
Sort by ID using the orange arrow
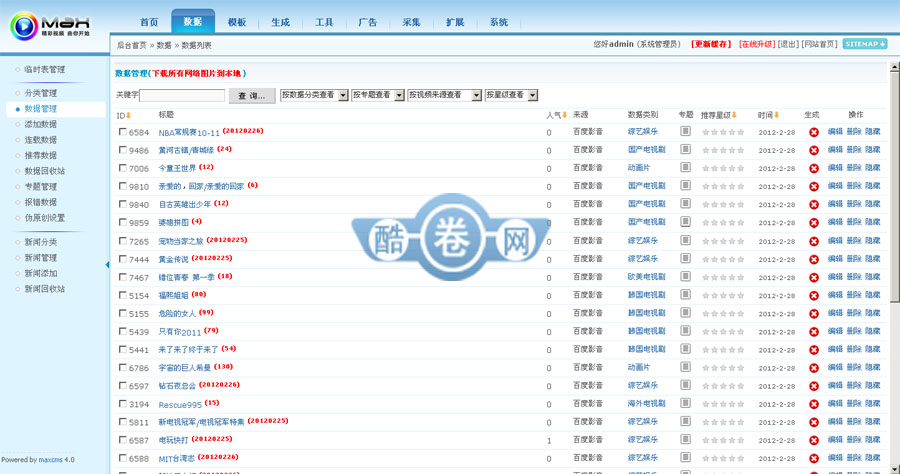click(129, 115)
